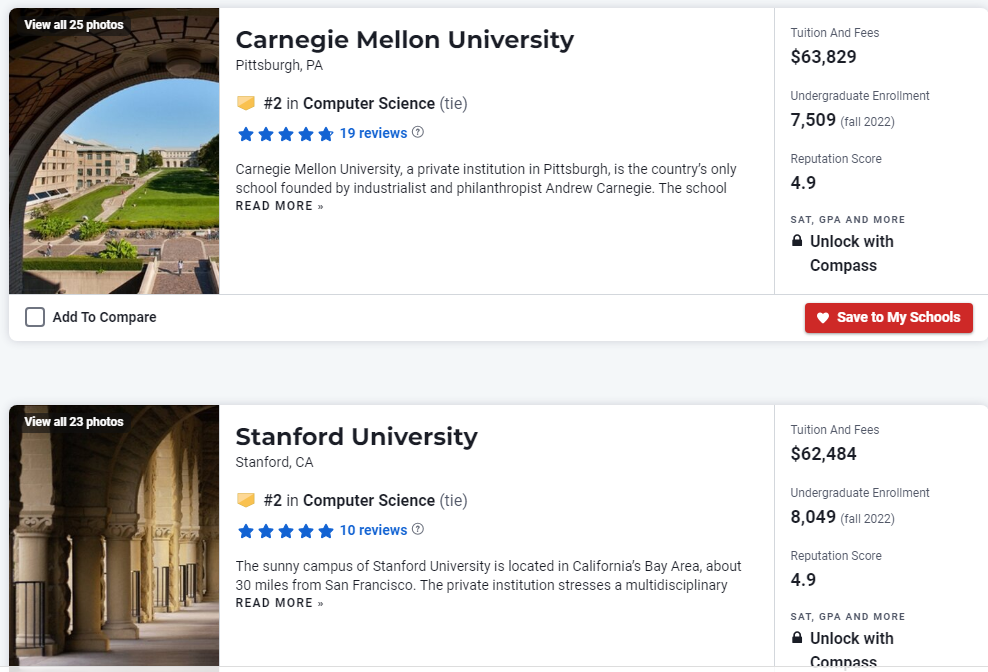Select the $63,829 tuition value

tap(823, 57)
